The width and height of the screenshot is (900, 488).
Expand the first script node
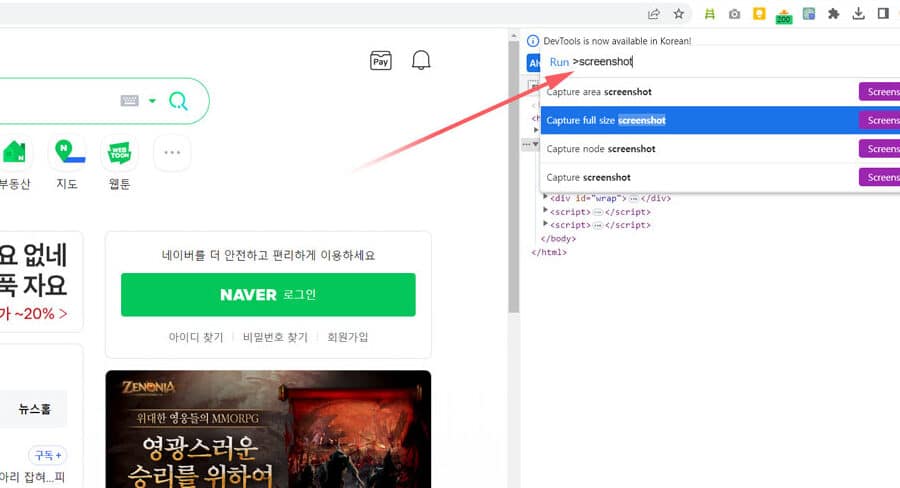(545, 210)
